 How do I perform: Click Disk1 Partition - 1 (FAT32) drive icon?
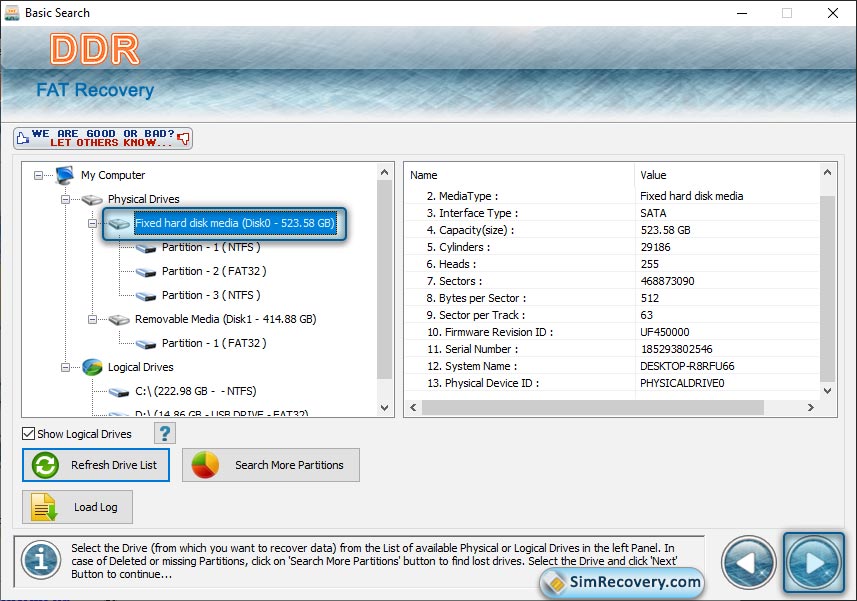(x=146, y=344)
